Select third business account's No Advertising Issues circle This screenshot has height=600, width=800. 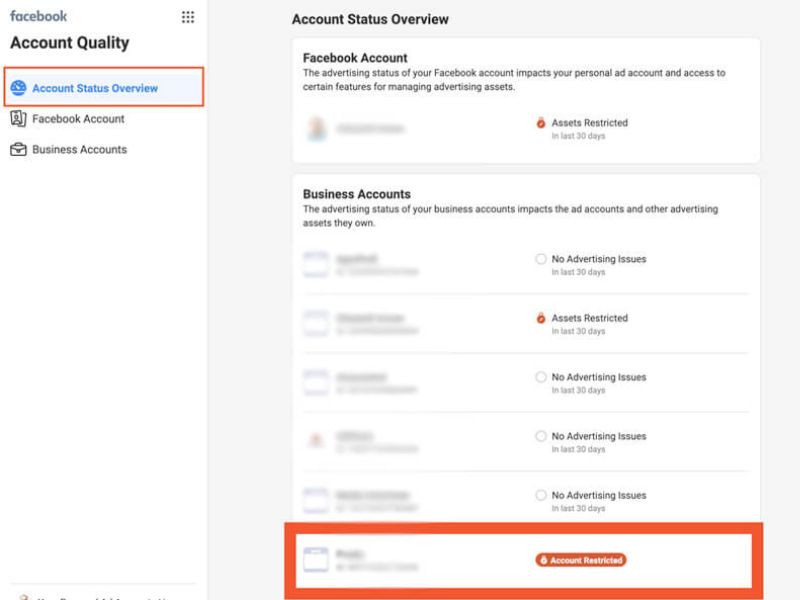[541, 378]
